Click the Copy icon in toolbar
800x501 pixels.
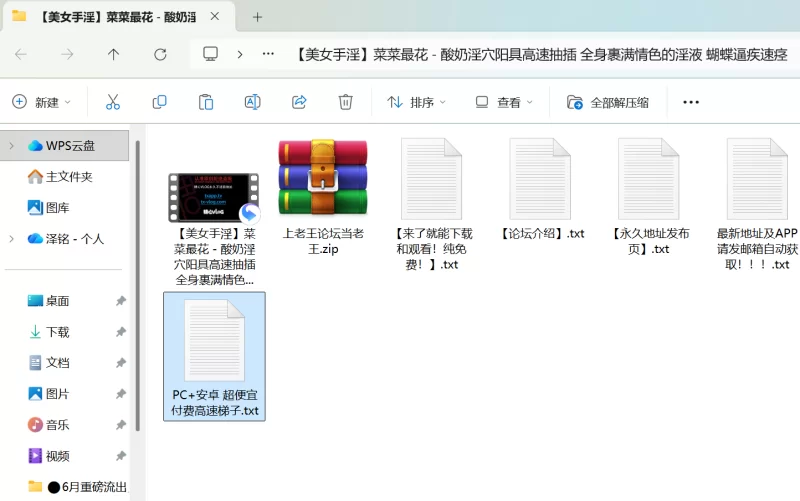159,102
